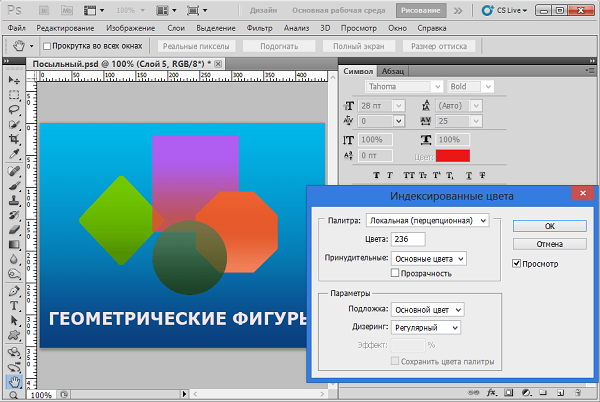The width and height of the screenshot is (600, 402).
Task: Enable Прокрутка во всех окнах checkbox
Action: click(x=47, y=46)
